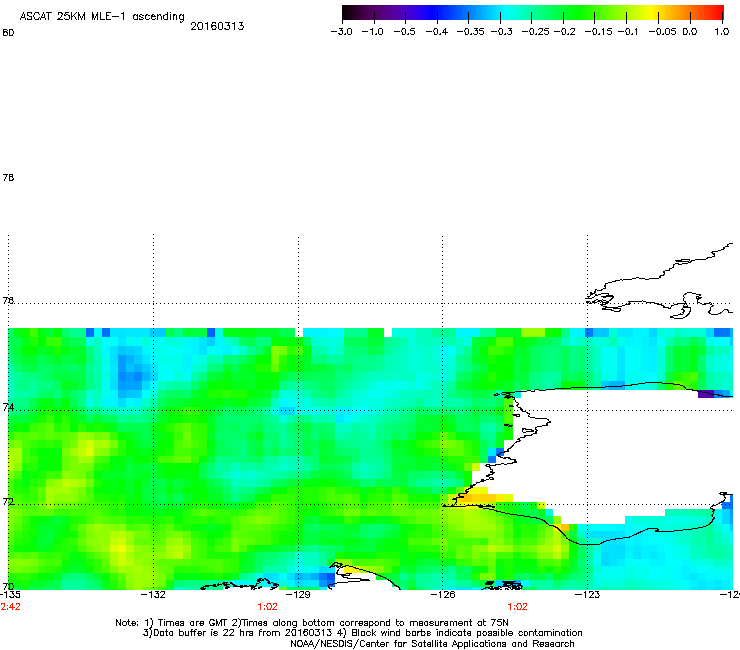Click the -0.25 color scale label
This screenshot has width=740, height=650.
(536, 32)
